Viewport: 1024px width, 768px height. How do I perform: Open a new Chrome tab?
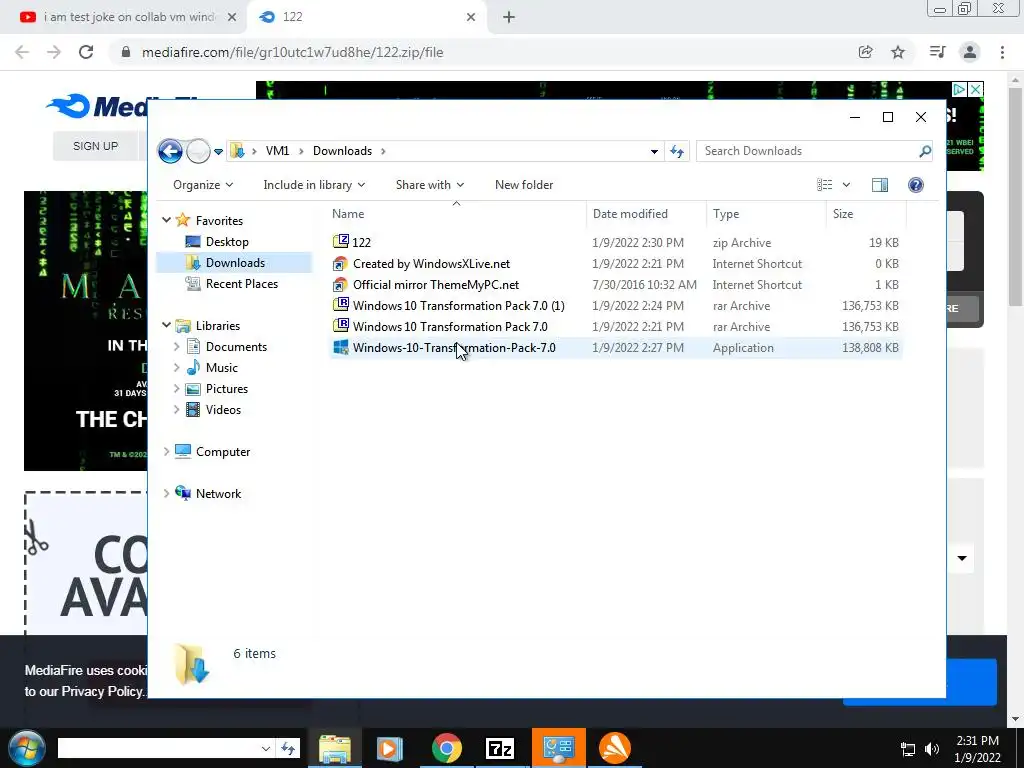tap(509, 18)
